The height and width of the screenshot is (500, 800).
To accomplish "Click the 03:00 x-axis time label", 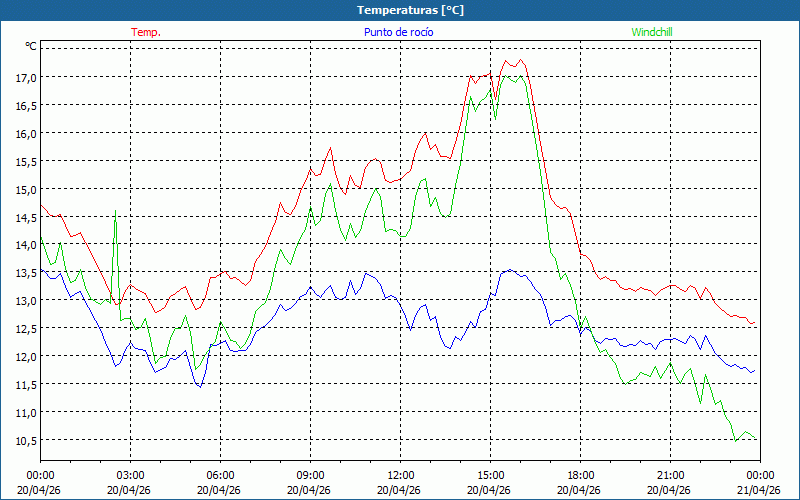I will (130, 475).
